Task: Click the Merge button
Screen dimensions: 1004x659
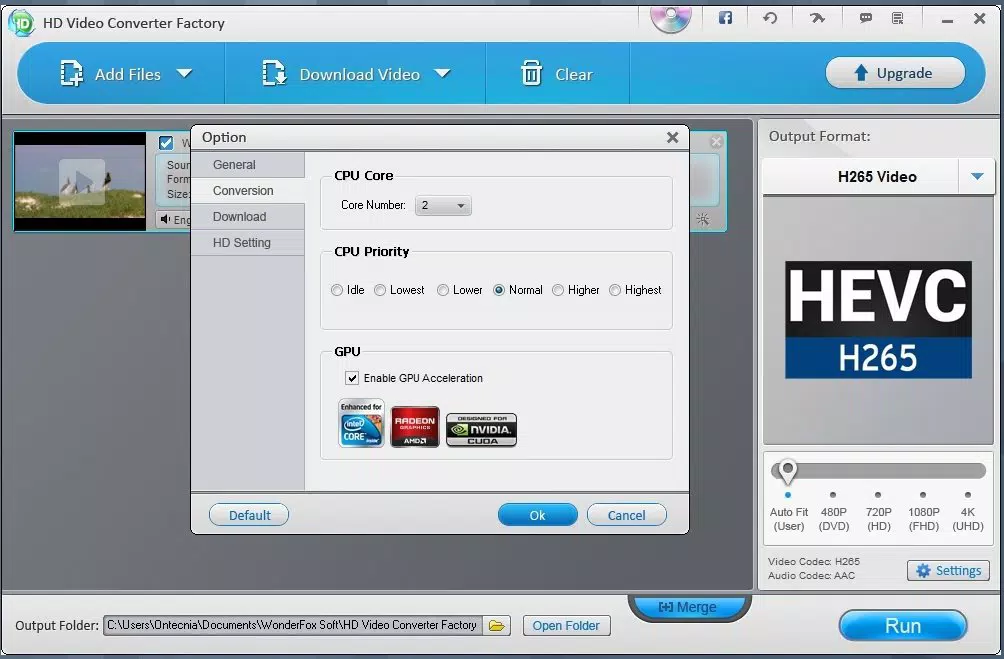Action: coord(689,607)
